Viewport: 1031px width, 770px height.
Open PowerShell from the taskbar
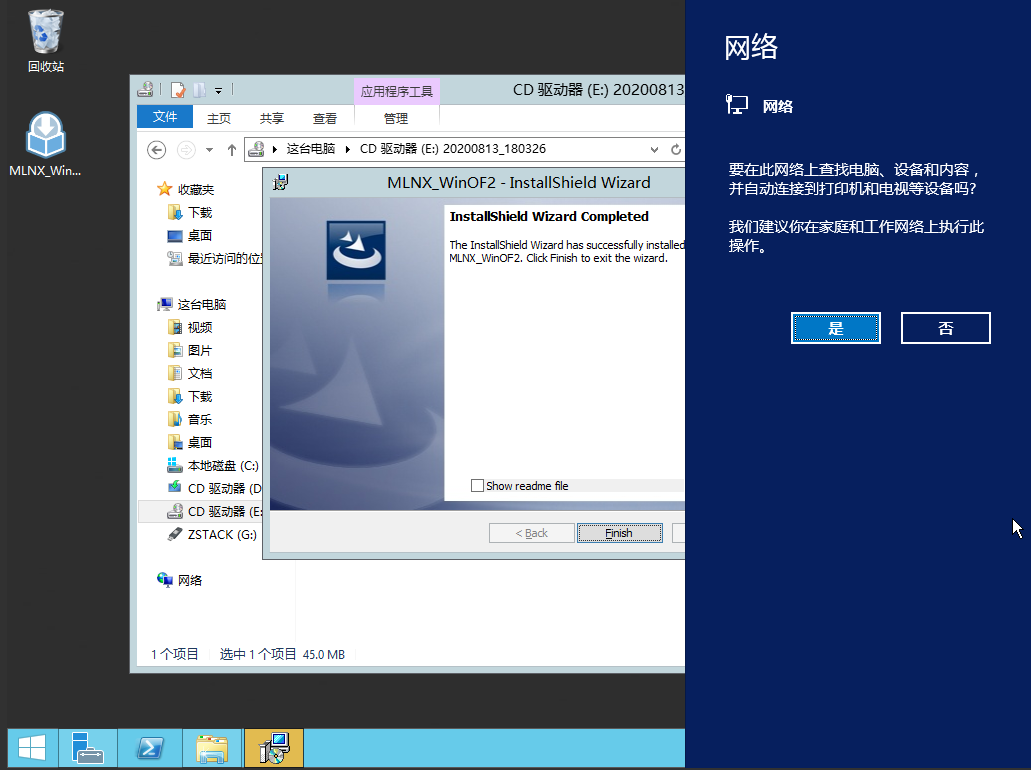150,748
